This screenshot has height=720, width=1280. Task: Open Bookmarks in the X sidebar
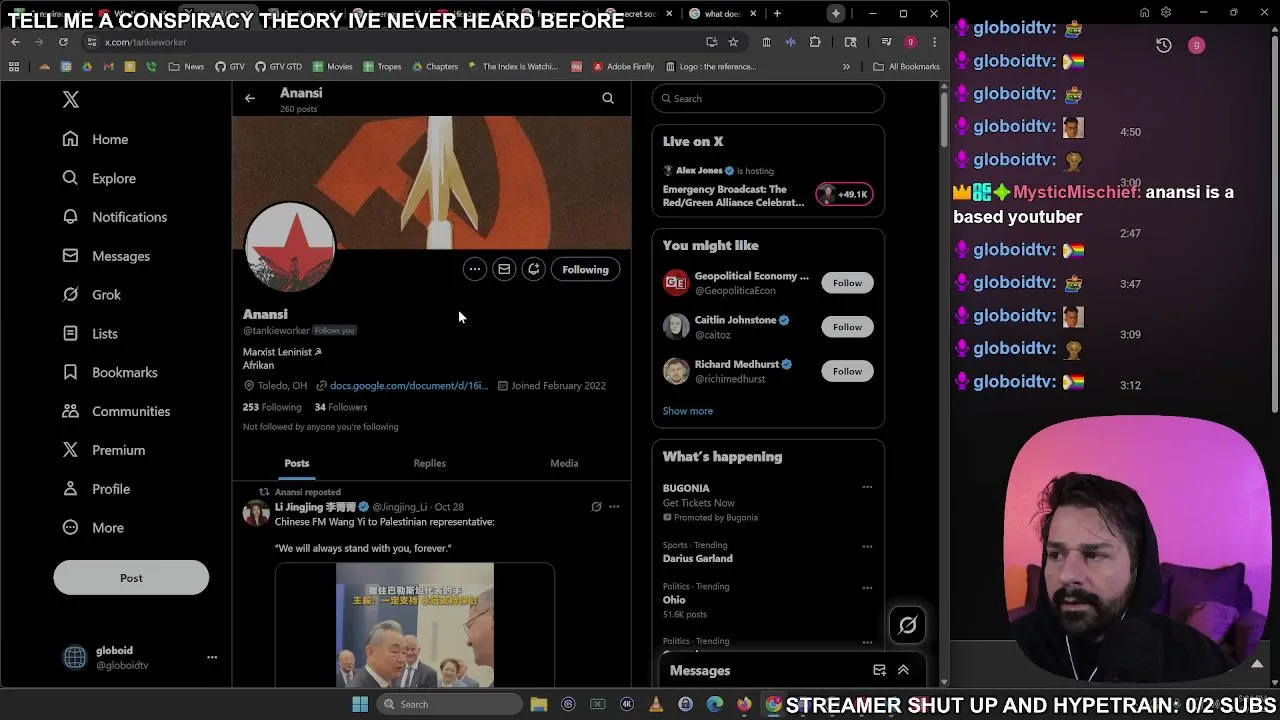pos(110,372)
